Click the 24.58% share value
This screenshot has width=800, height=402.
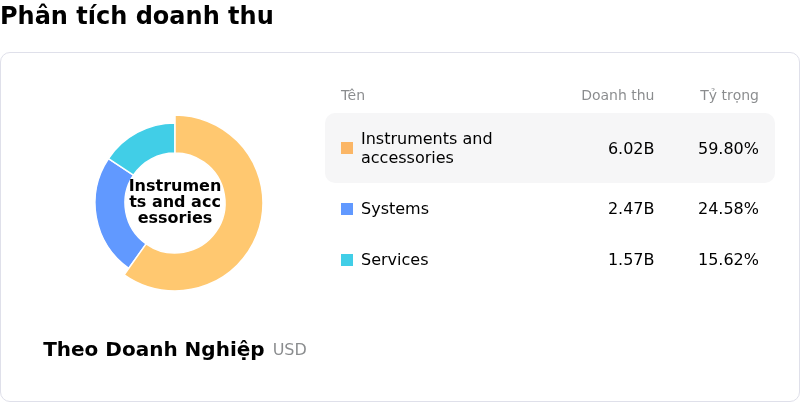(x=728, y=209)
